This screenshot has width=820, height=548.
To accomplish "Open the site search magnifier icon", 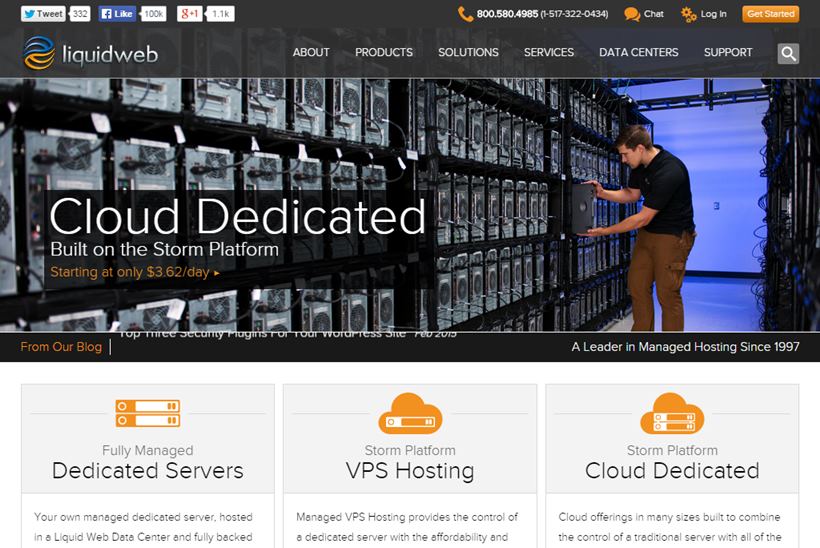I will tap(788, 54).
